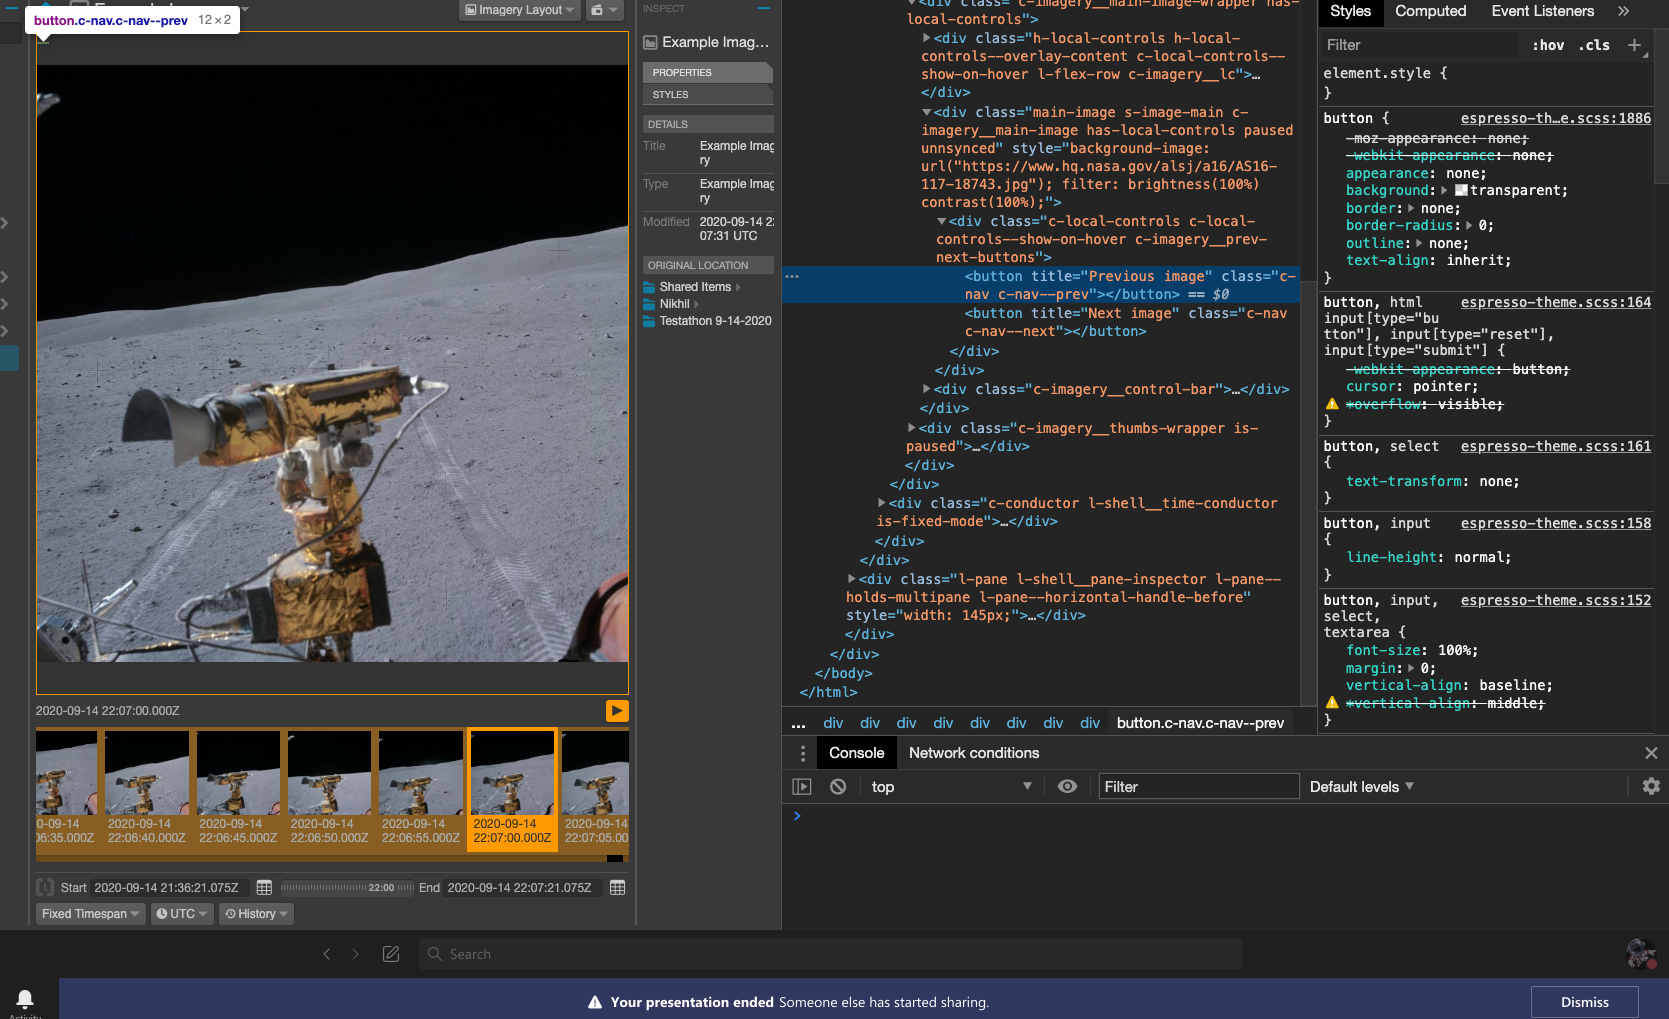
Task: Open the Start time calendar picker
Action: coord(264,888)
